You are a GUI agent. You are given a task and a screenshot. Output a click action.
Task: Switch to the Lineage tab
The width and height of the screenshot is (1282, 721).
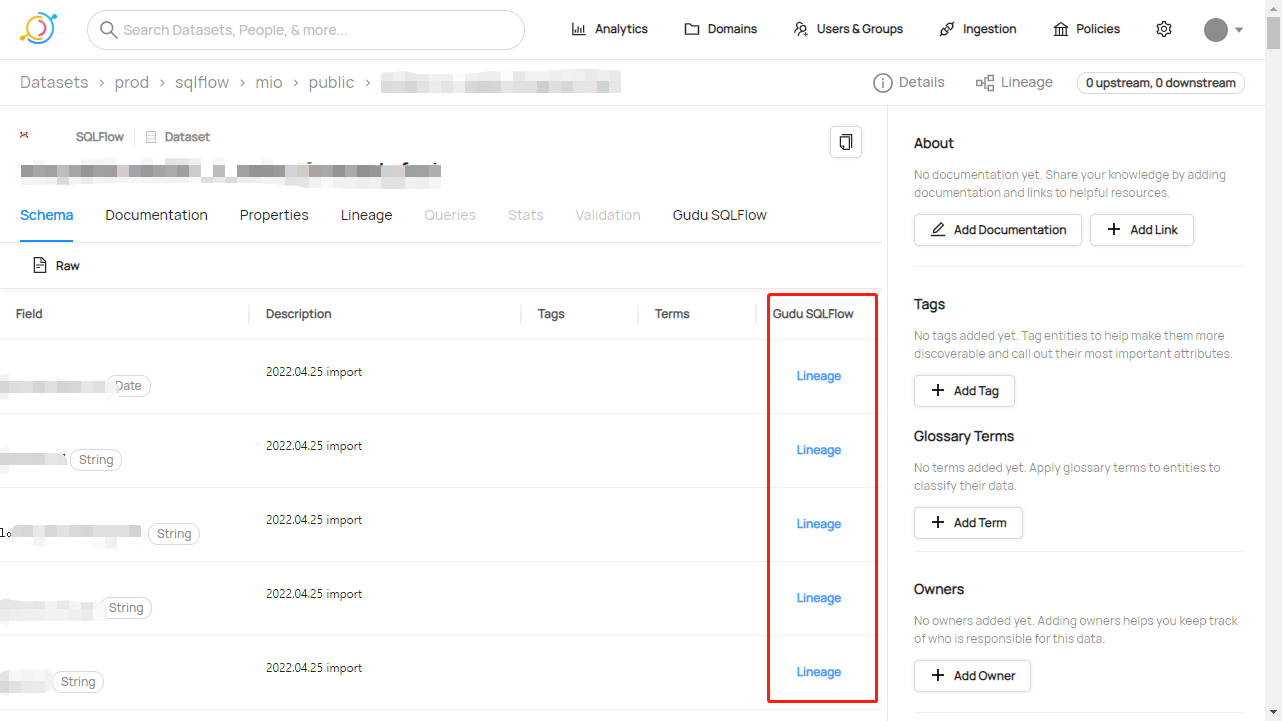(x=366, y=214)
